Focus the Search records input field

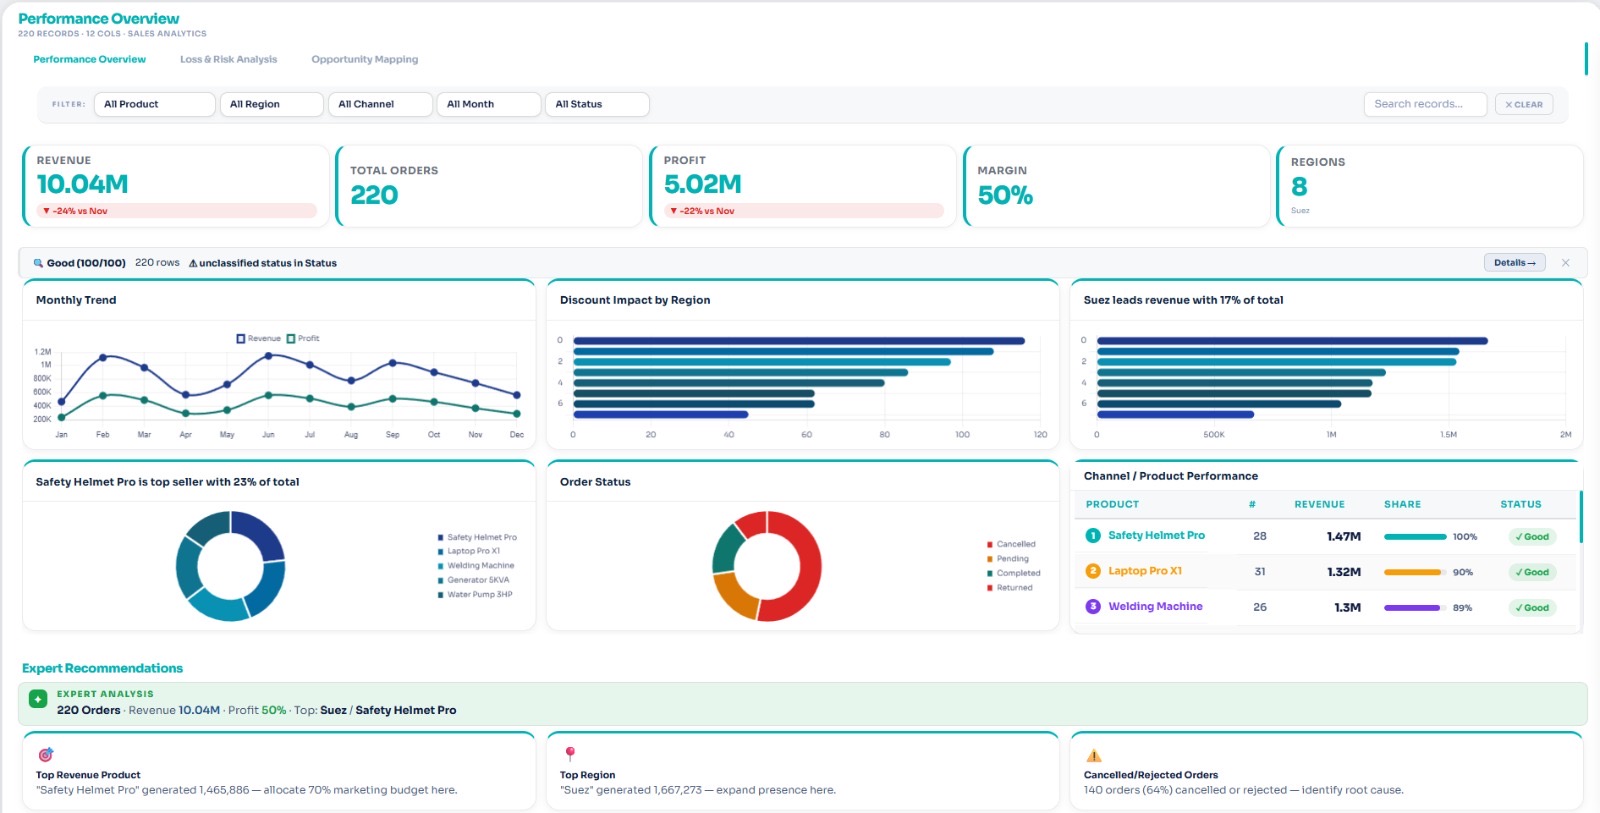(x=1425, y=104)
